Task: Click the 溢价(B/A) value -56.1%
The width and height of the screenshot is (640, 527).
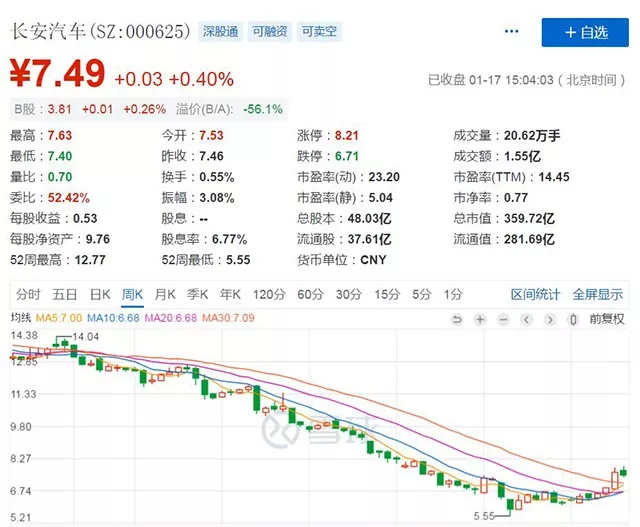Action: (262, 109)
